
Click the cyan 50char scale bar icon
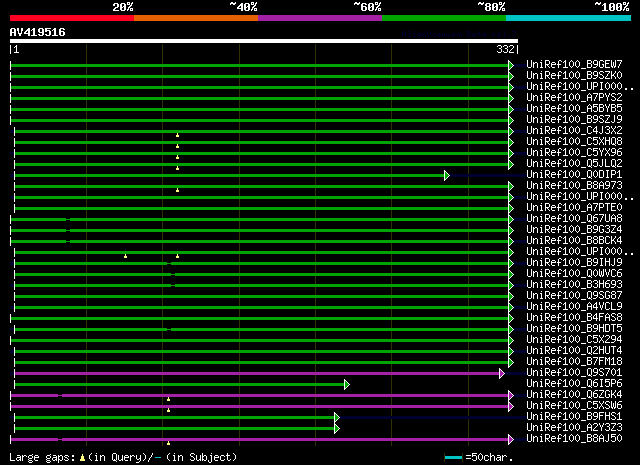[x=454, y=457]
